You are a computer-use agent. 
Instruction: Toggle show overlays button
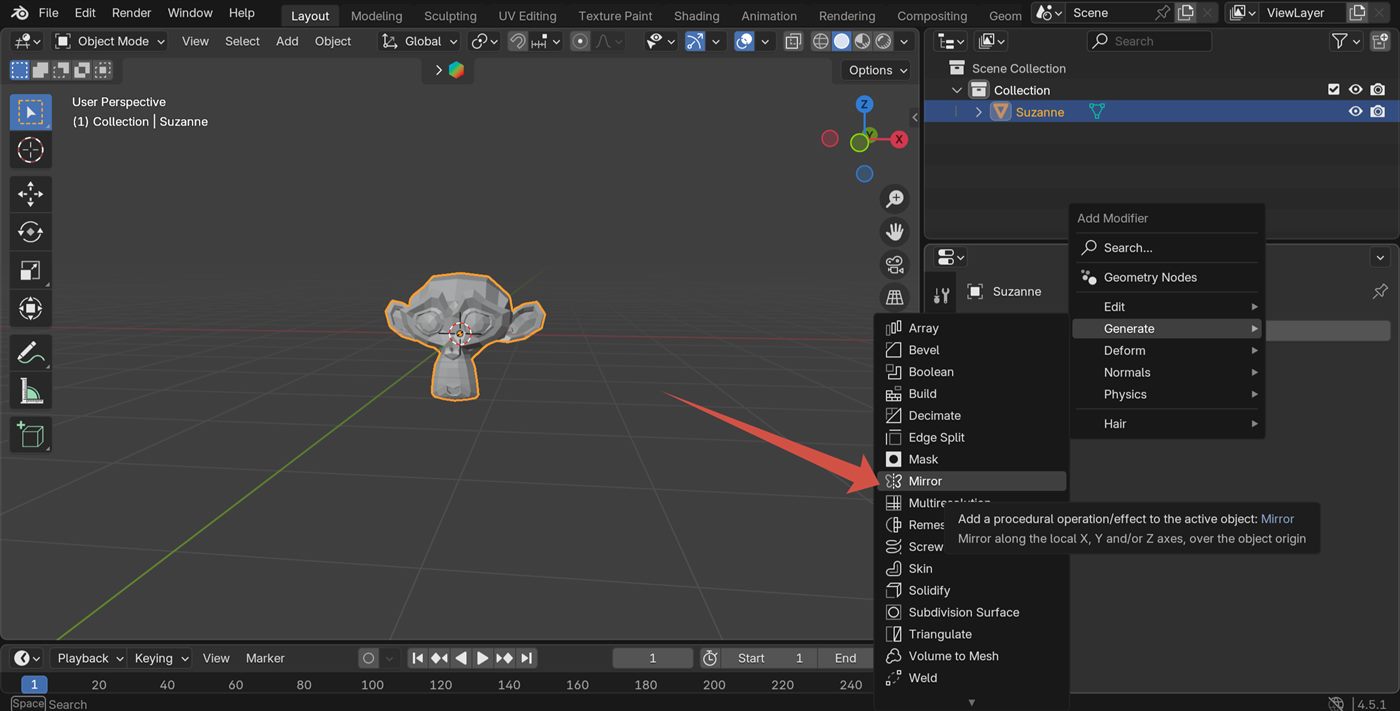(744, 41)
